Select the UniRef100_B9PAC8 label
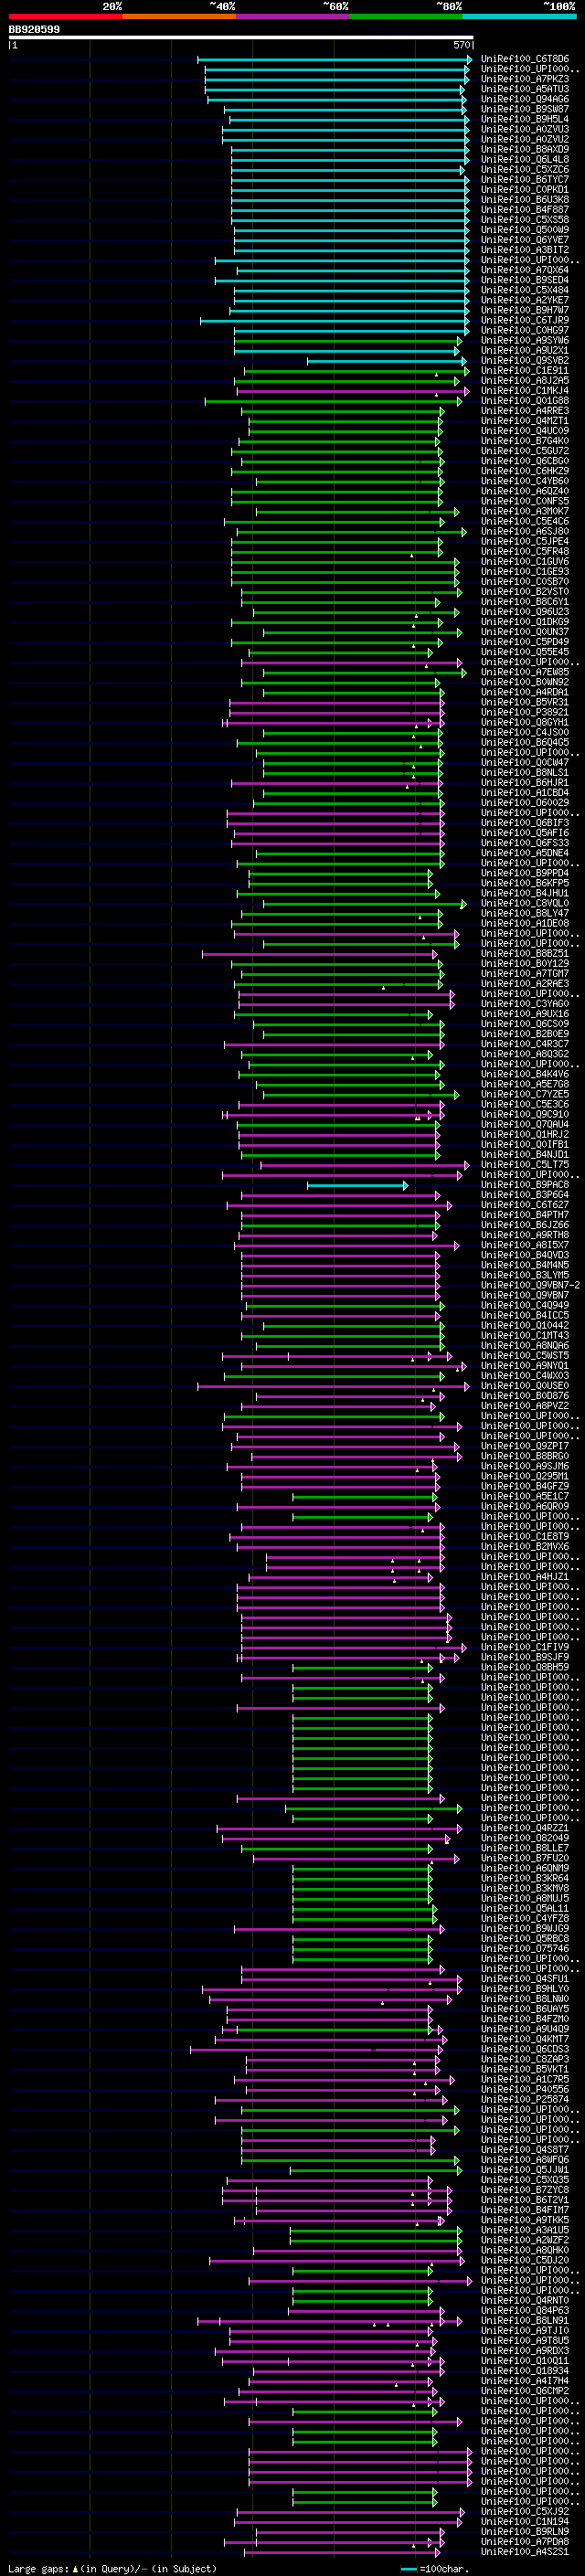This screenshot has width=585, height=2576. pos(524,1185)
